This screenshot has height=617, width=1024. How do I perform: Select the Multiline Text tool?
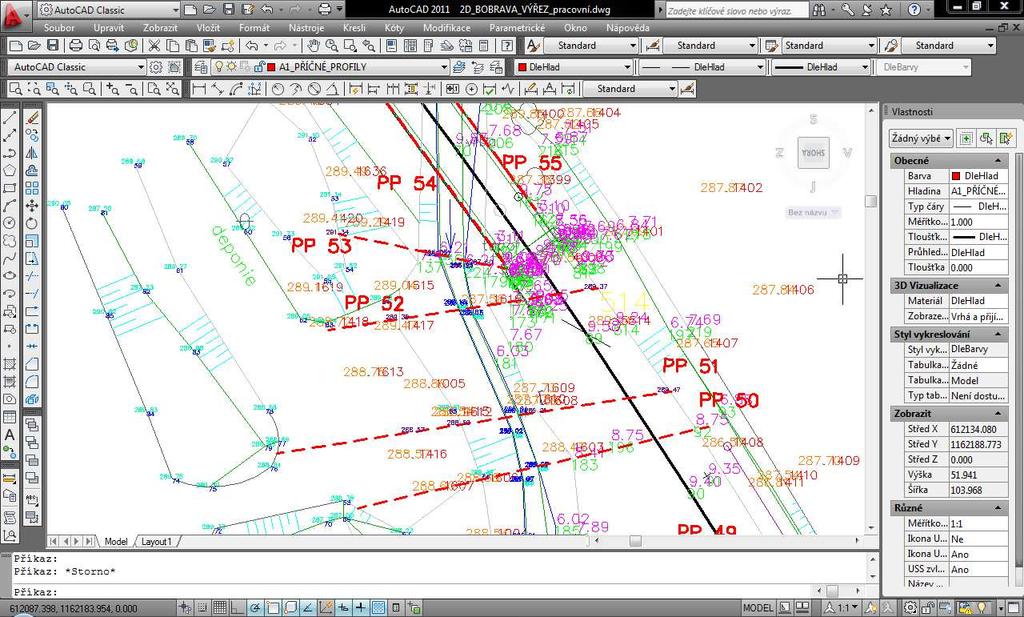pyautogui.click(x=9, y=435)
